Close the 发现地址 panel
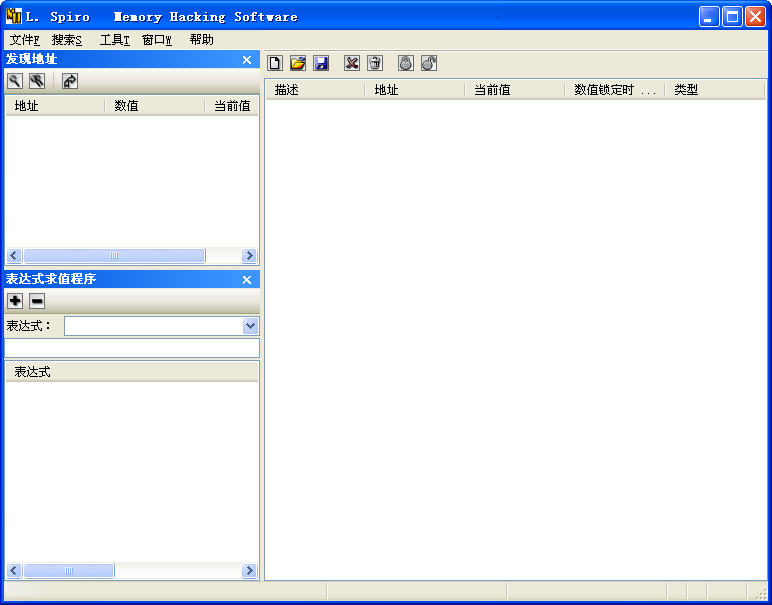The image size is (772, 605). point(247,60)
